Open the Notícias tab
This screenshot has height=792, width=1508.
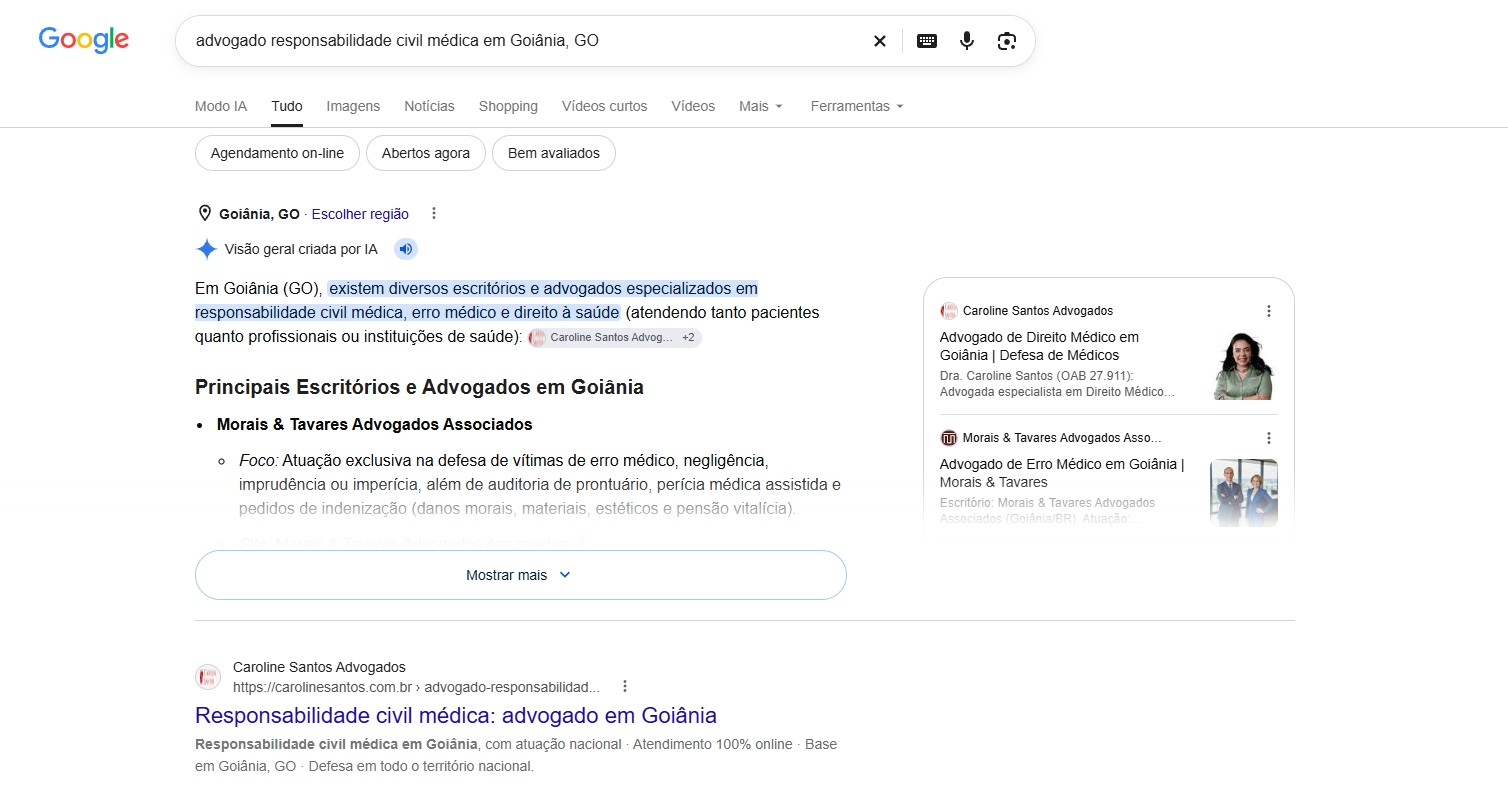(x=429, y=106)
